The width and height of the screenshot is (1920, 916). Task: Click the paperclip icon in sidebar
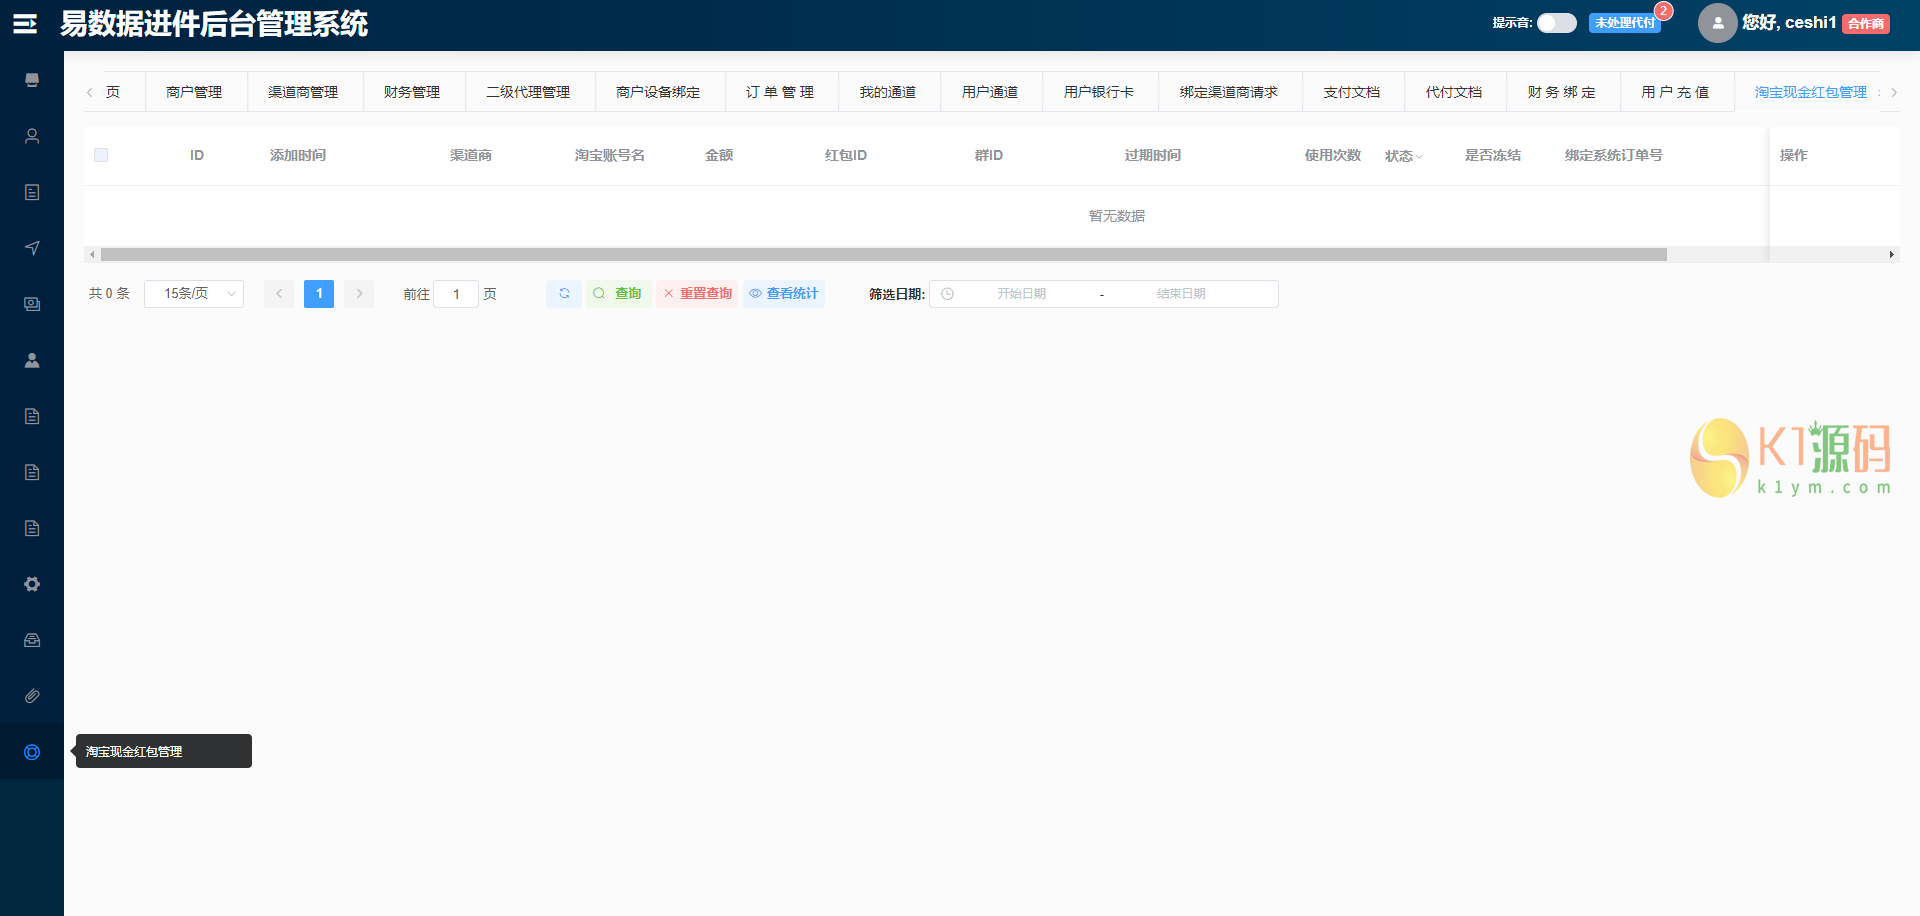[32, 696]
